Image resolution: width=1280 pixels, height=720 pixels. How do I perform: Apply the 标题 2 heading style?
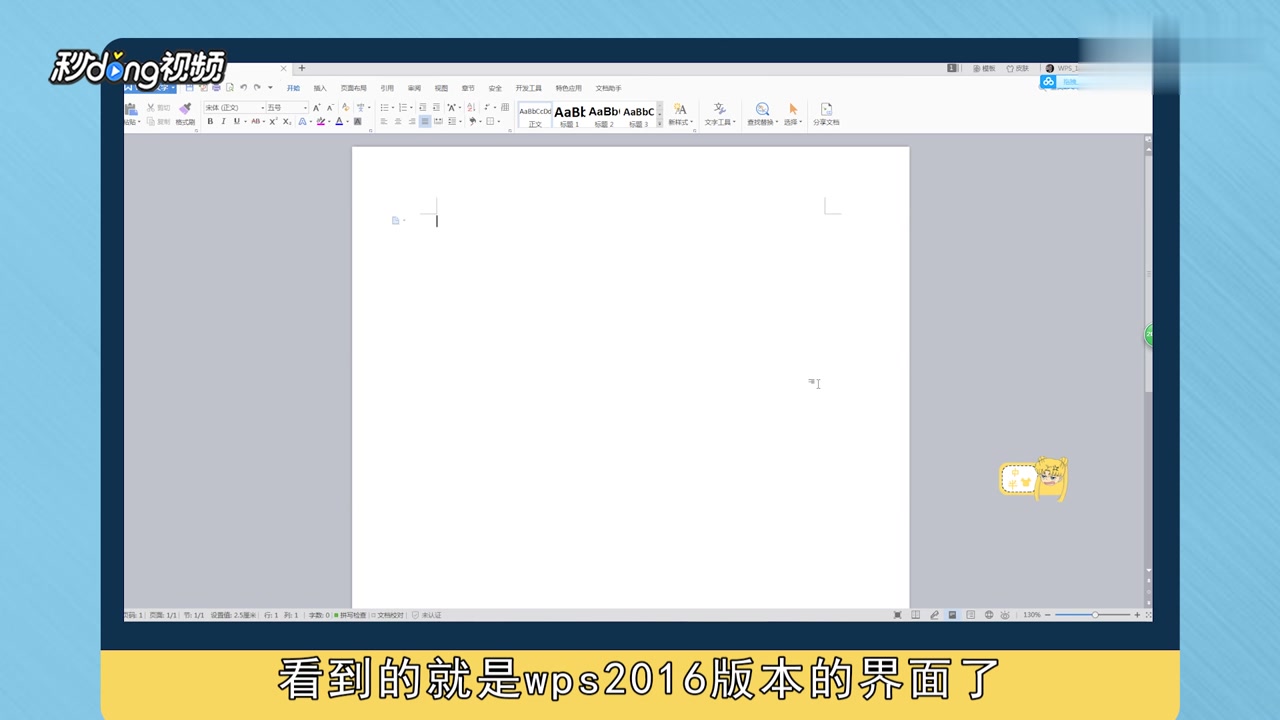tap(604, 115)
